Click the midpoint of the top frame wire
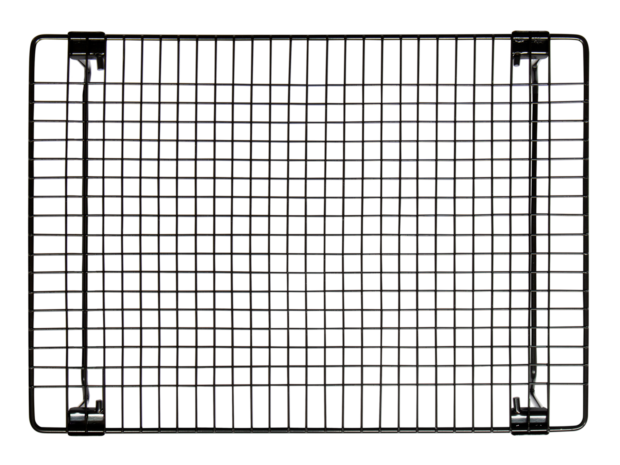 [311, 35]
